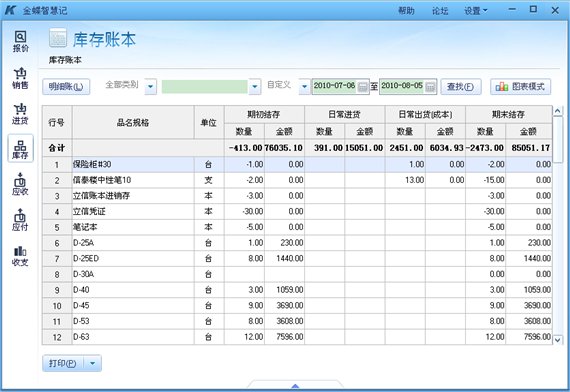Image resolution: width=570 pixels, height=392 pixels.
Task: Click the start date field 2010-07-06
Action: click(334, 86)
